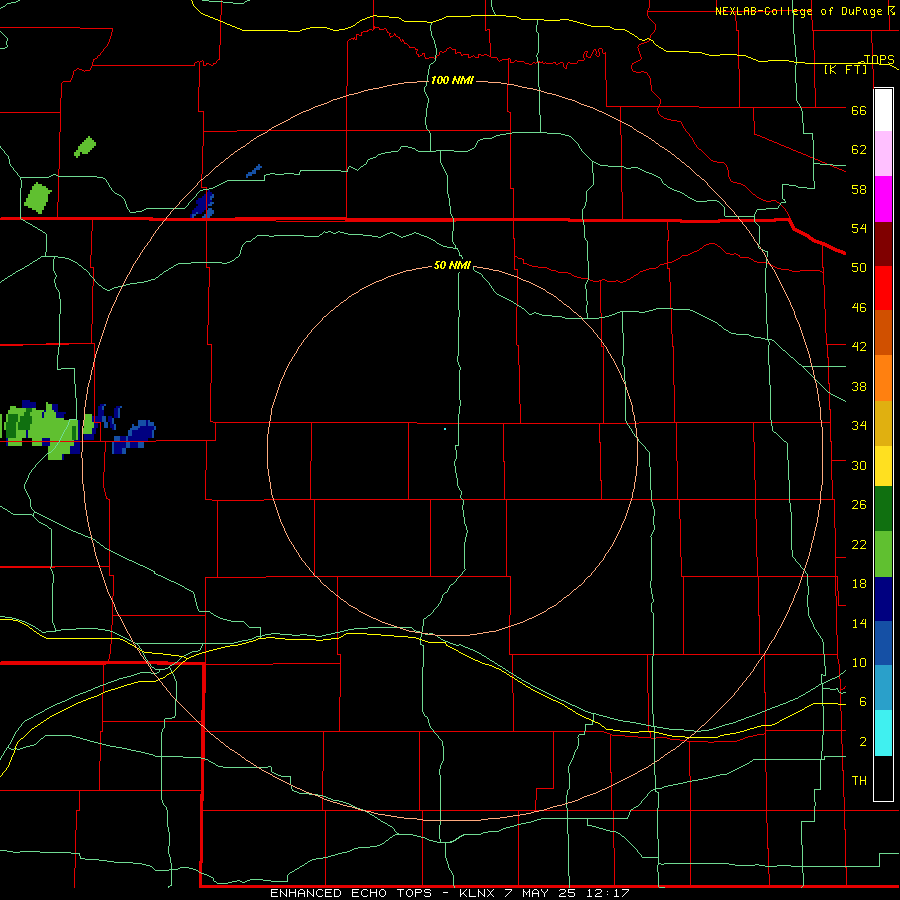The height and width of the screenshot is (900, 900).
Task: Click the blue echo on the thick state border
Action: (203, 205)
